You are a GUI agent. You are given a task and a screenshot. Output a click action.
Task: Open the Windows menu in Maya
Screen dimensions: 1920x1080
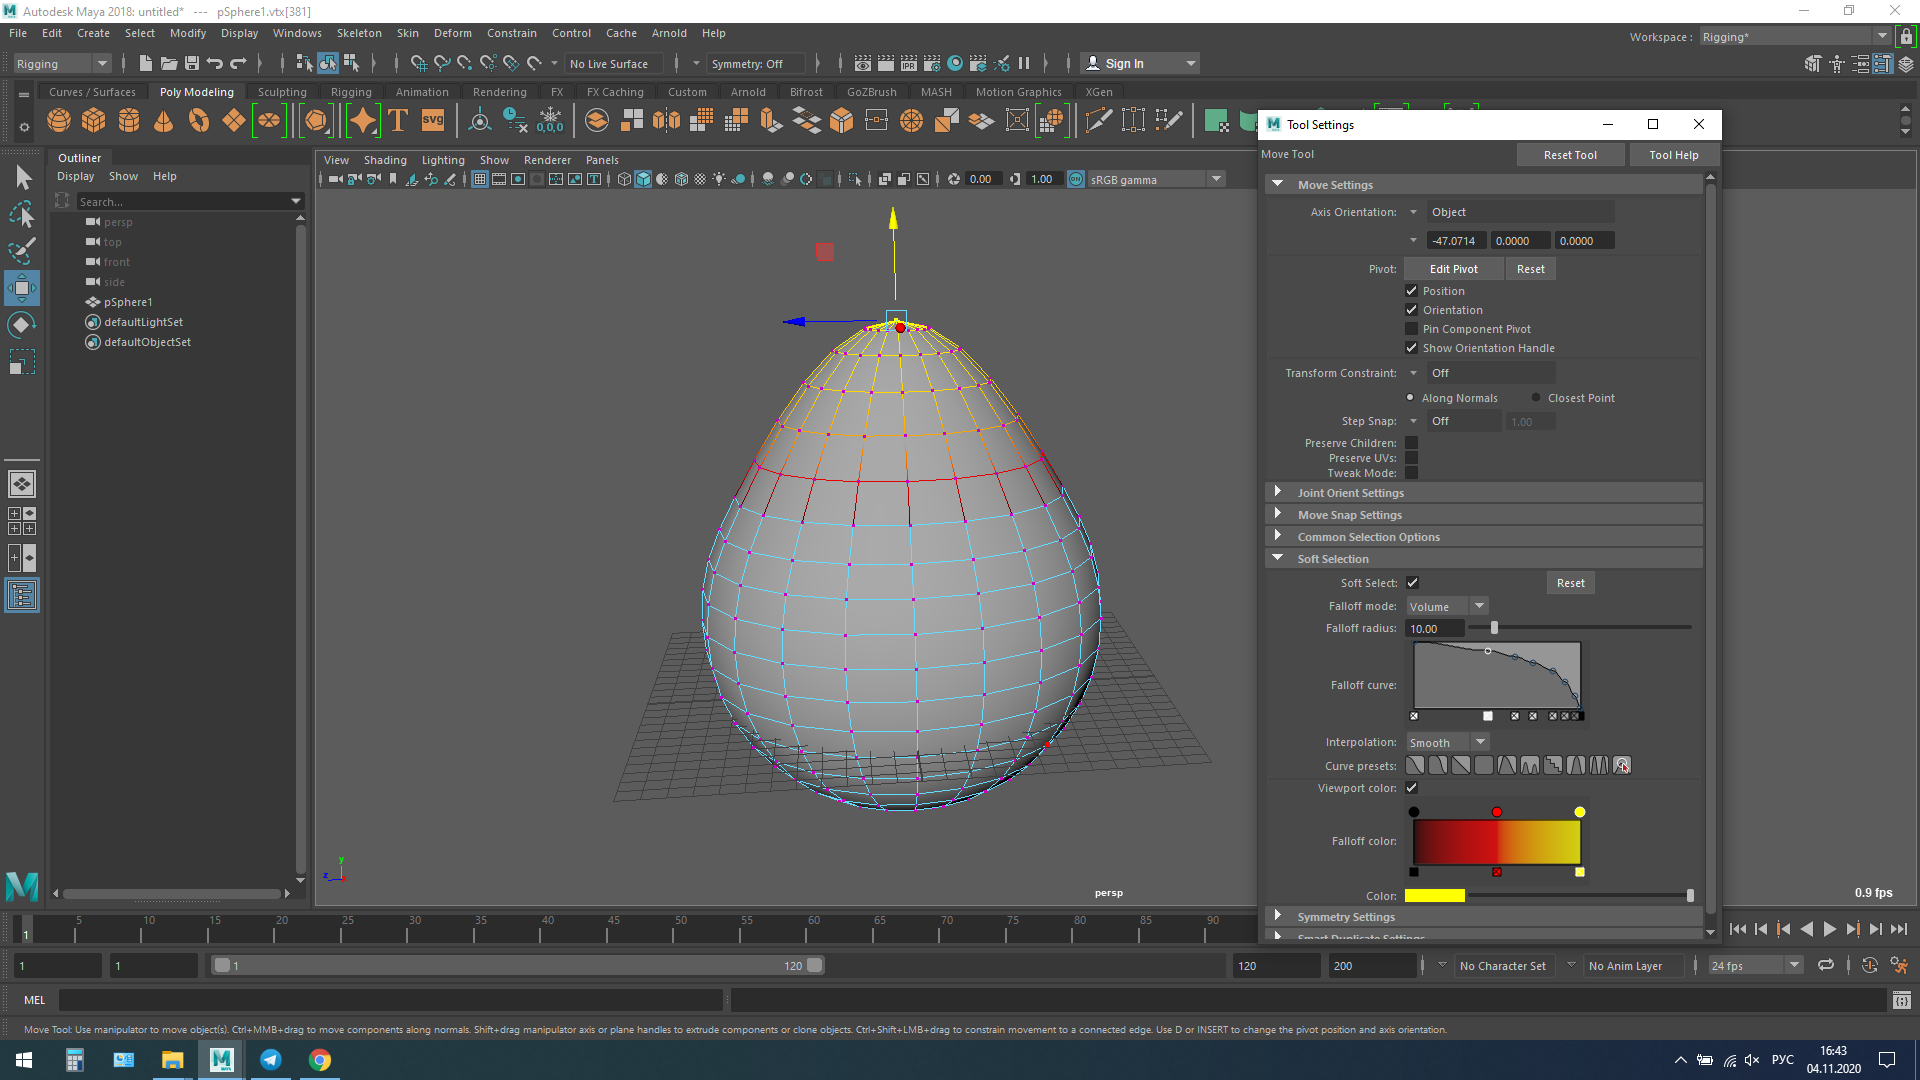(x=297, y=33)
